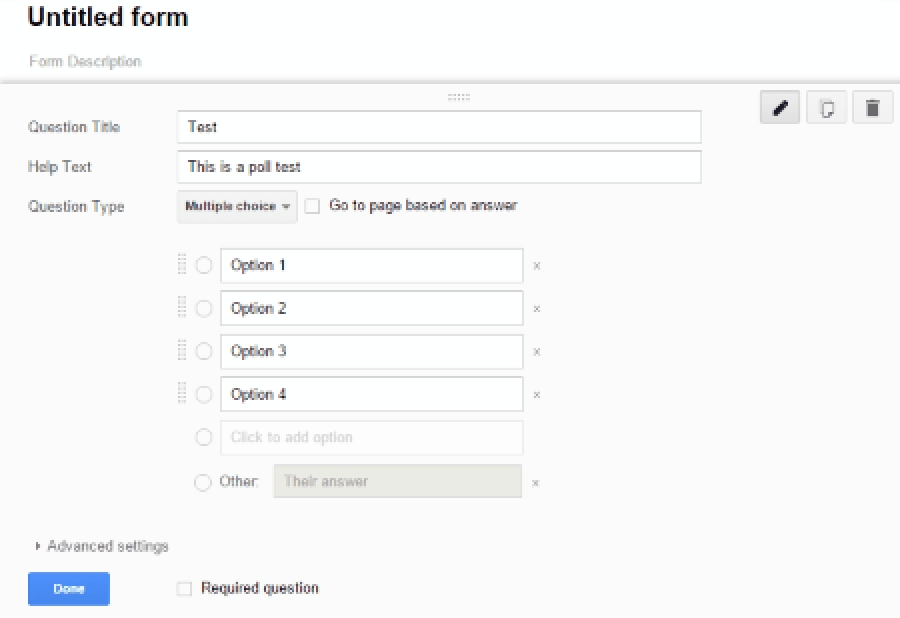Click the pencil edit icon
900x618 pixels.
tap(779, 107)
